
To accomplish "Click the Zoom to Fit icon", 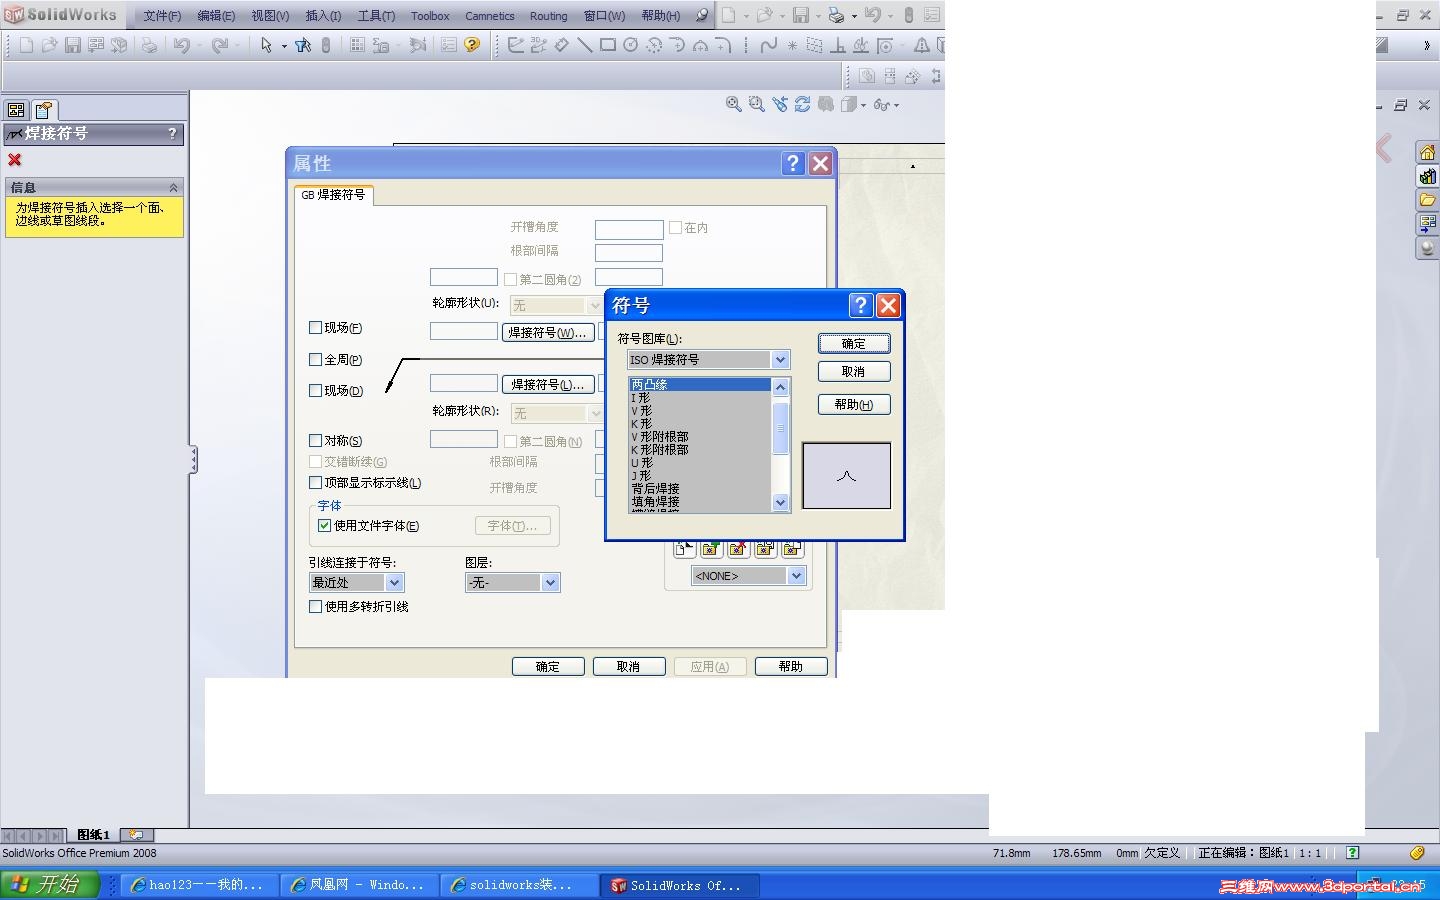I will pos(733,104).
